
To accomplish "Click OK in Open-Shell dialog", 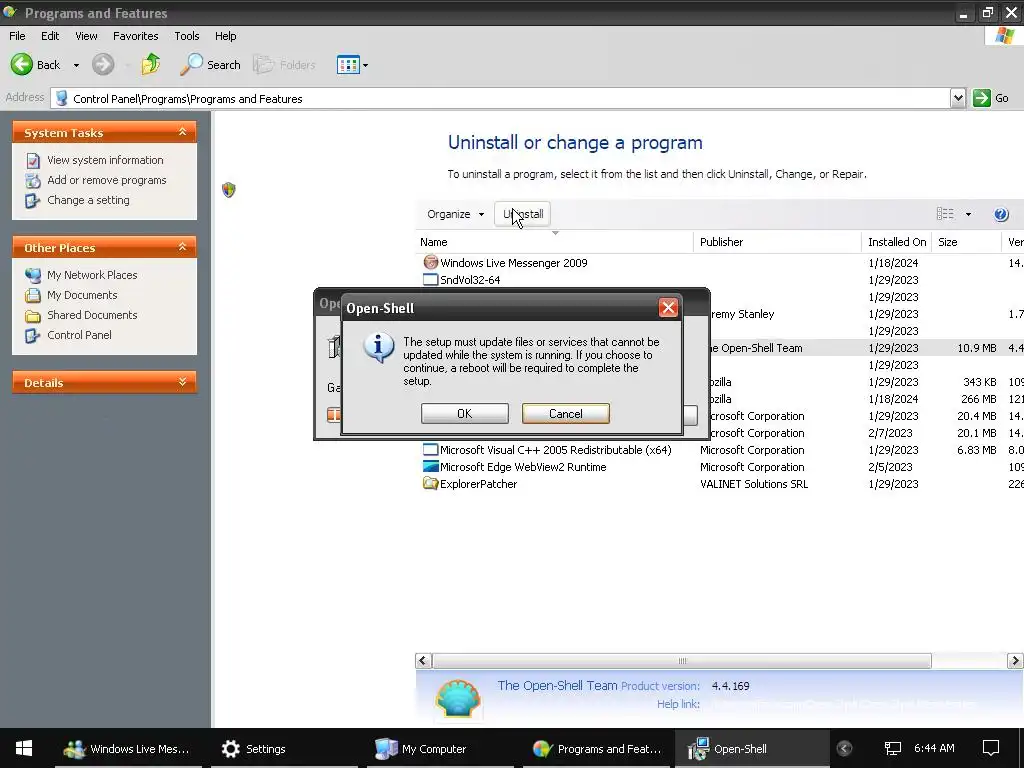I will (464, 413).
